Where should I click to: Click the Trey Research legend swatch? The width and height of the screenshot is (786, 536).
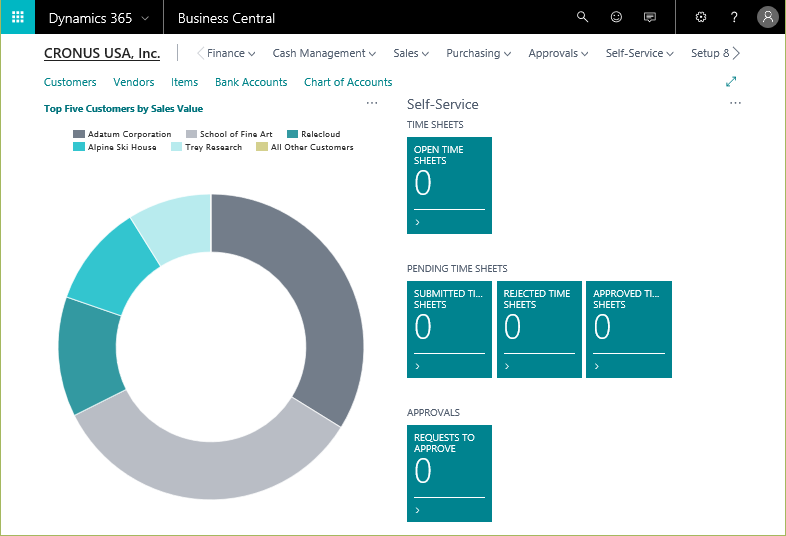point(176,147)
